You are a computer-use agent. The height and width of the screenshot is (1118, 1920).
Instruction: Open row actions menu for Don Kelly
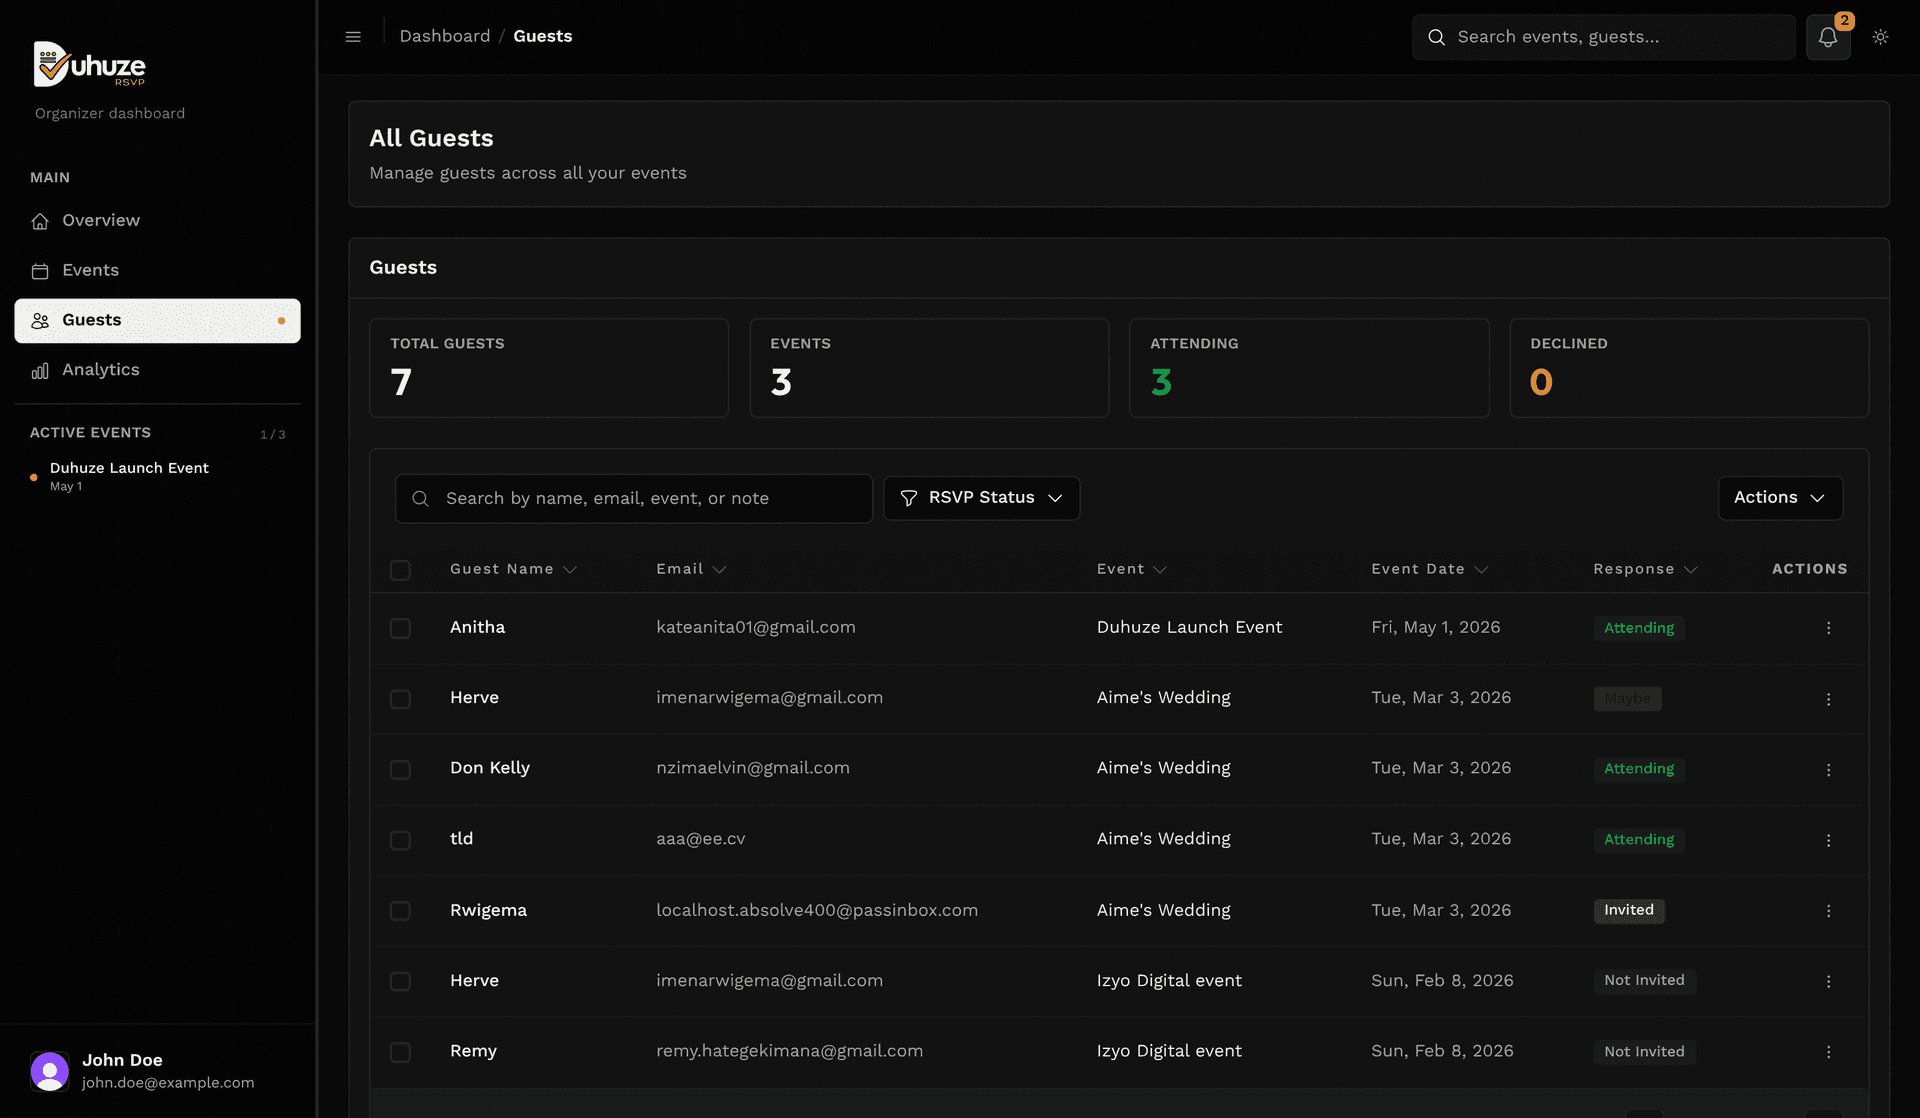coord(1828,770)
